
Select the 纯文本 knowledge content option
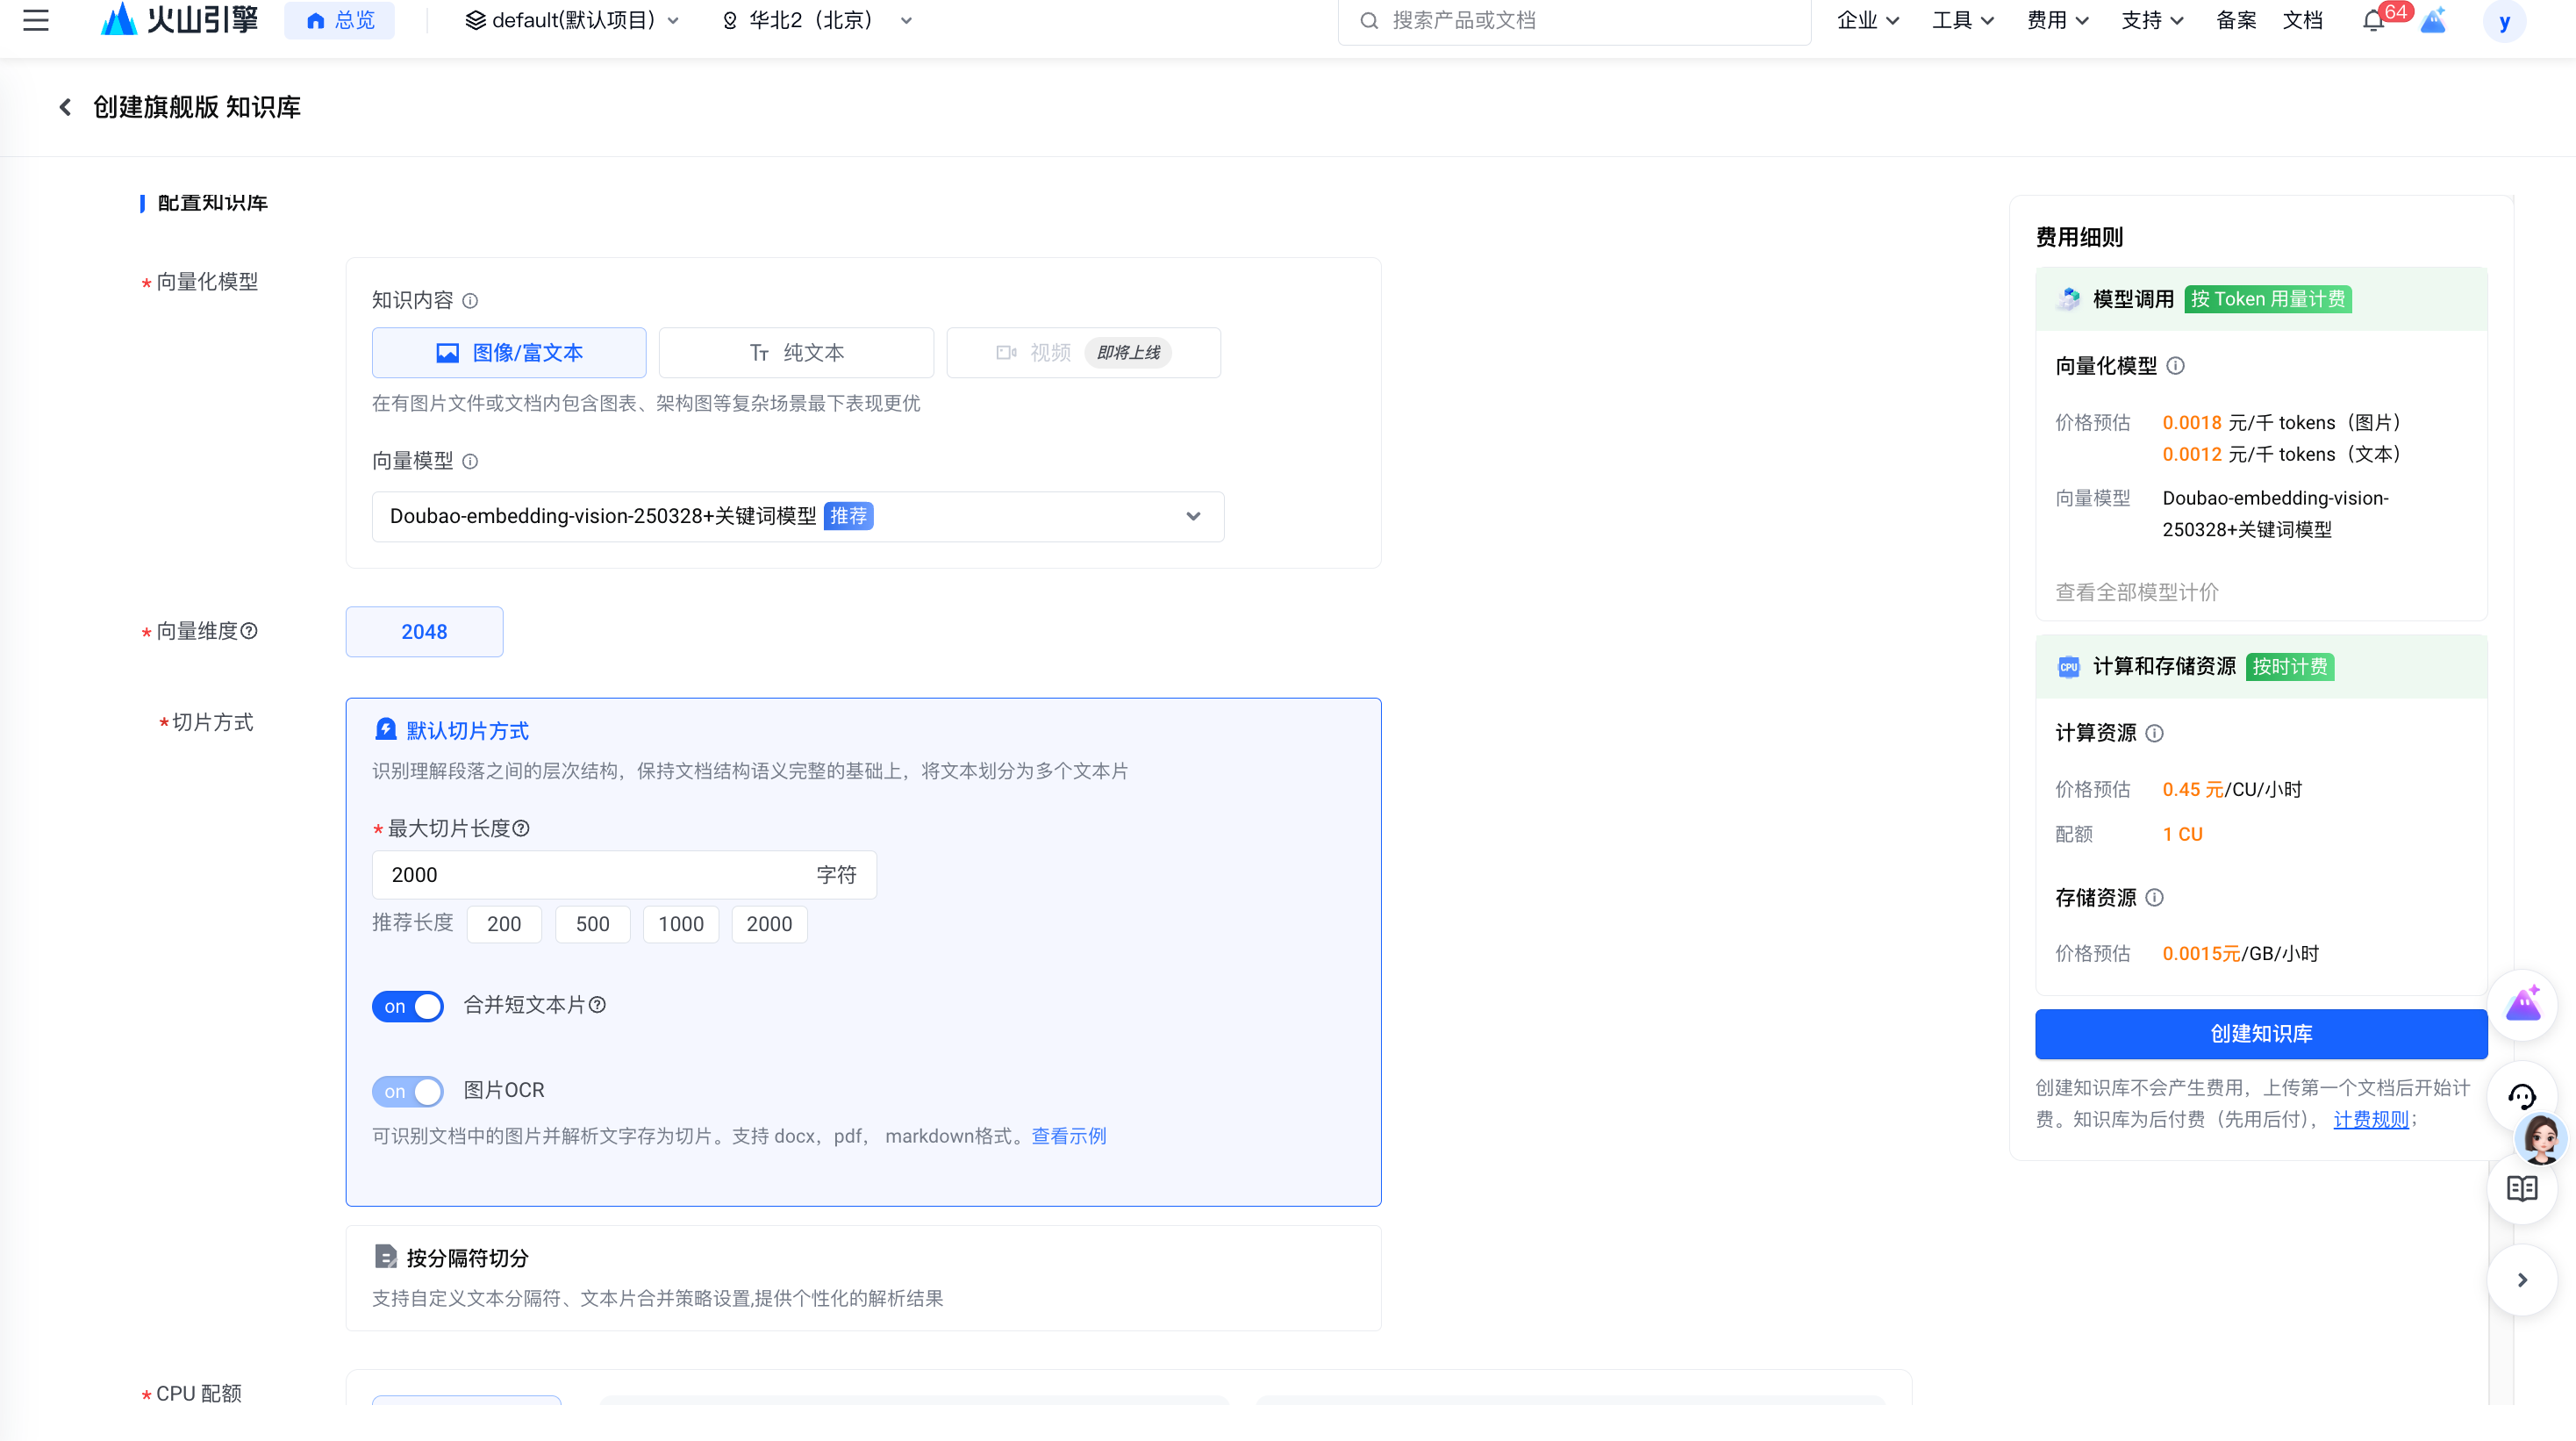point(795,352)
